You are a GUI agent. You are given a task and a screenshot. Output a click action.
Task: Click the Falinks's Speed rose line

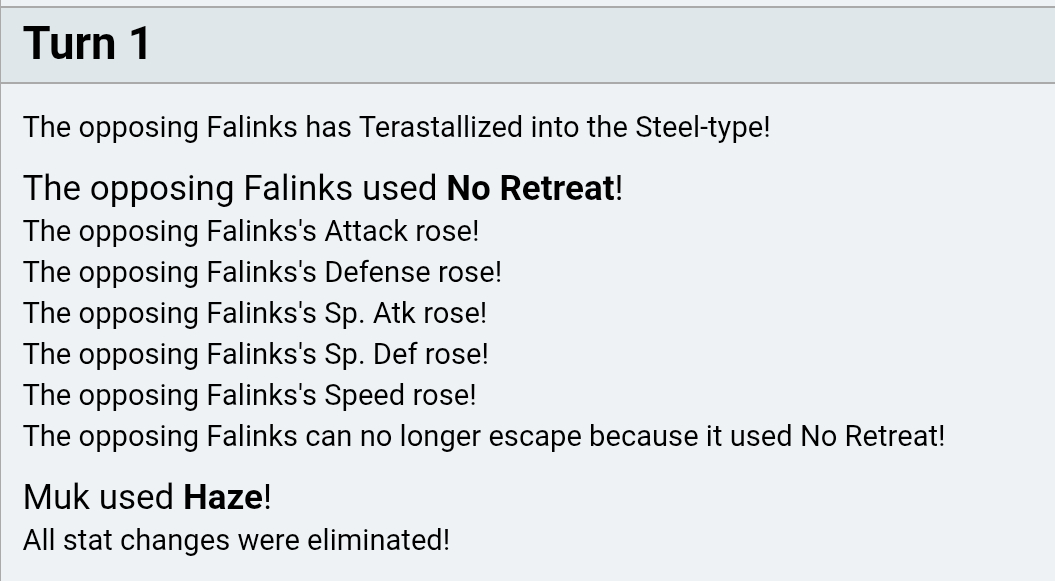(x=249, y=395)
